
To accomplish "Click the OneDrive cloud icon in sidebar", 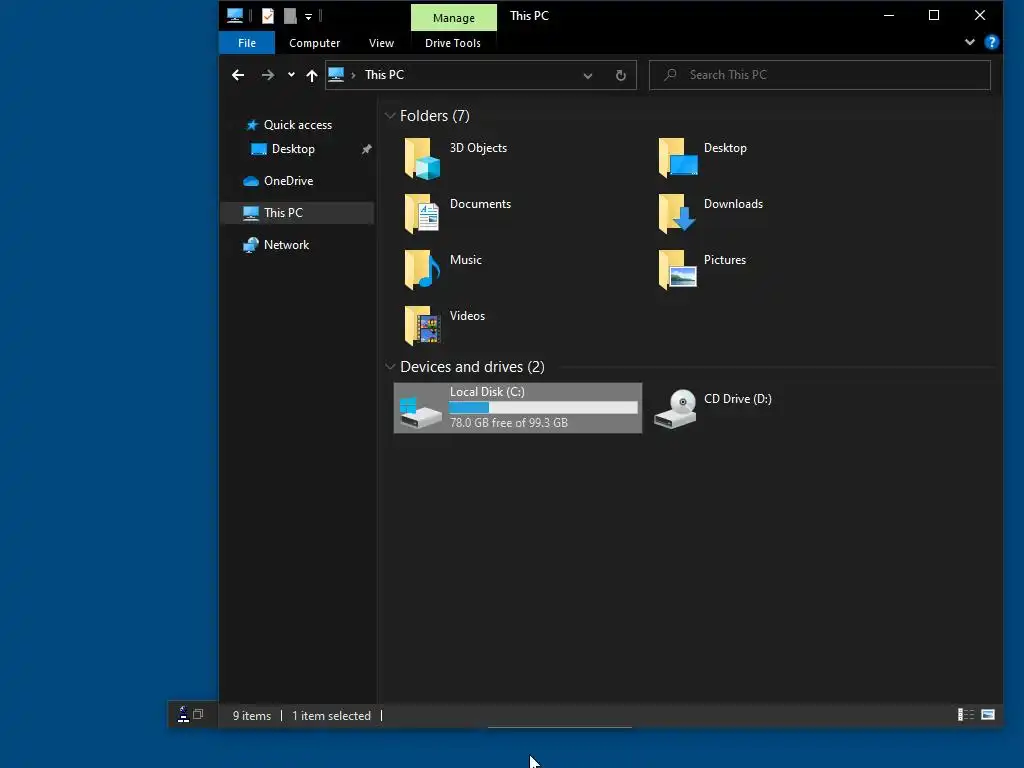I will [x=251, y=181].
